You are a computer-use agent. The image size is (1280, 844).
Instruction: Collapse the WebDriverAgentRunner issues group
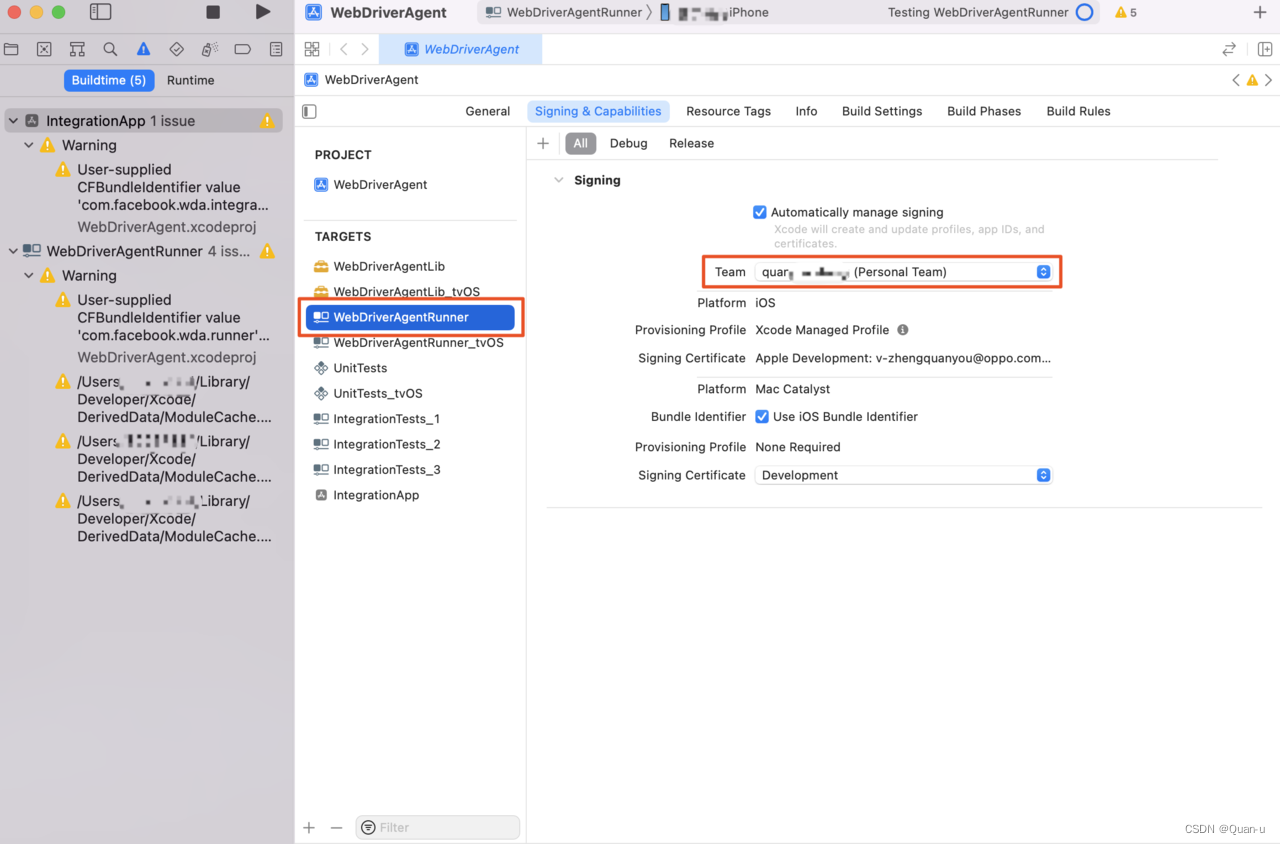click(13, 251)
